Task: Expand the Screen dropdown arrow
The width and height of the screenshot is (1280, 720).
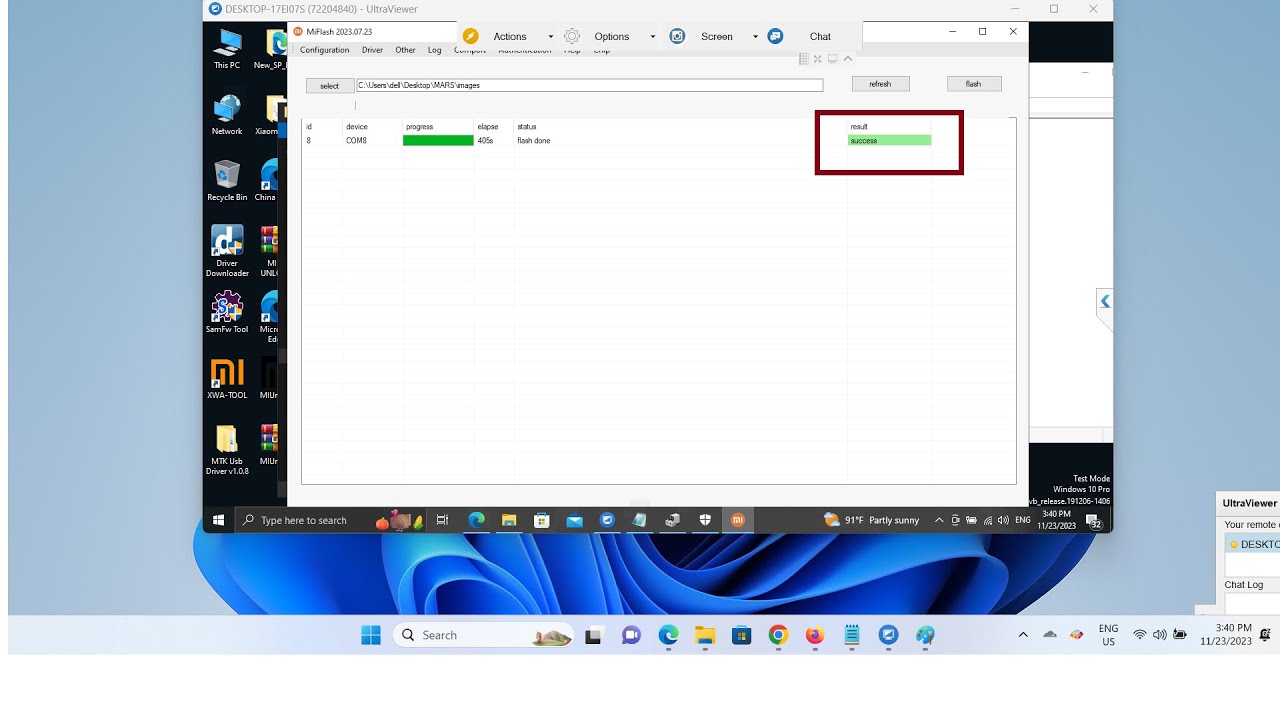Action: point(755,37)
